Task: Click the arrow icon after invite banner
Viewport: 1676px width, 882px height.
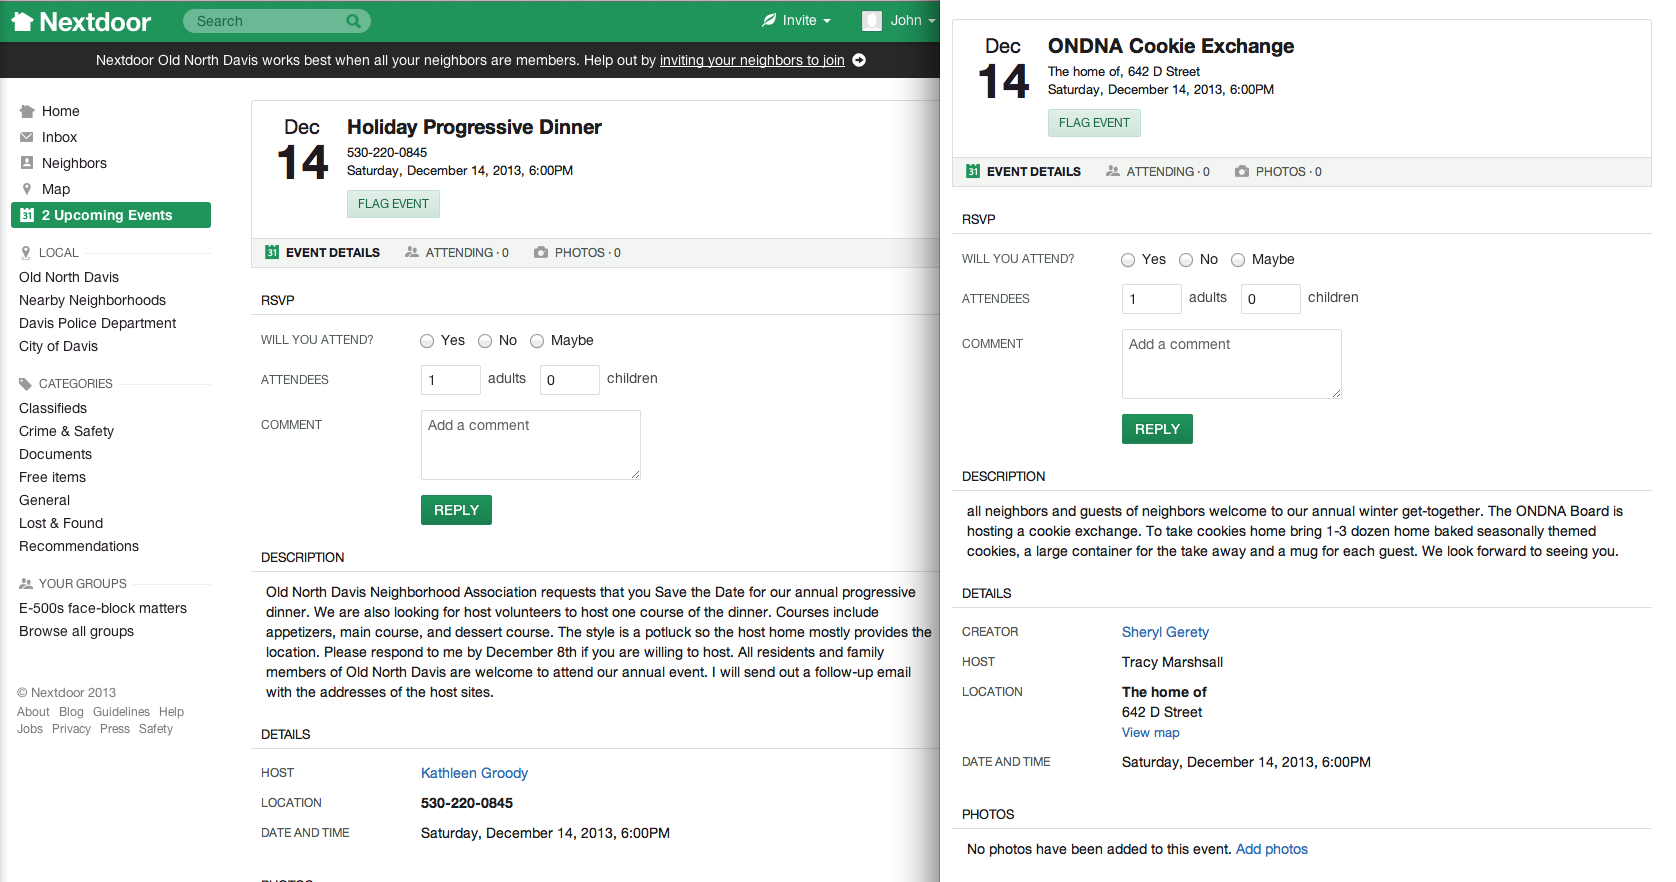Action: point(859,60)
